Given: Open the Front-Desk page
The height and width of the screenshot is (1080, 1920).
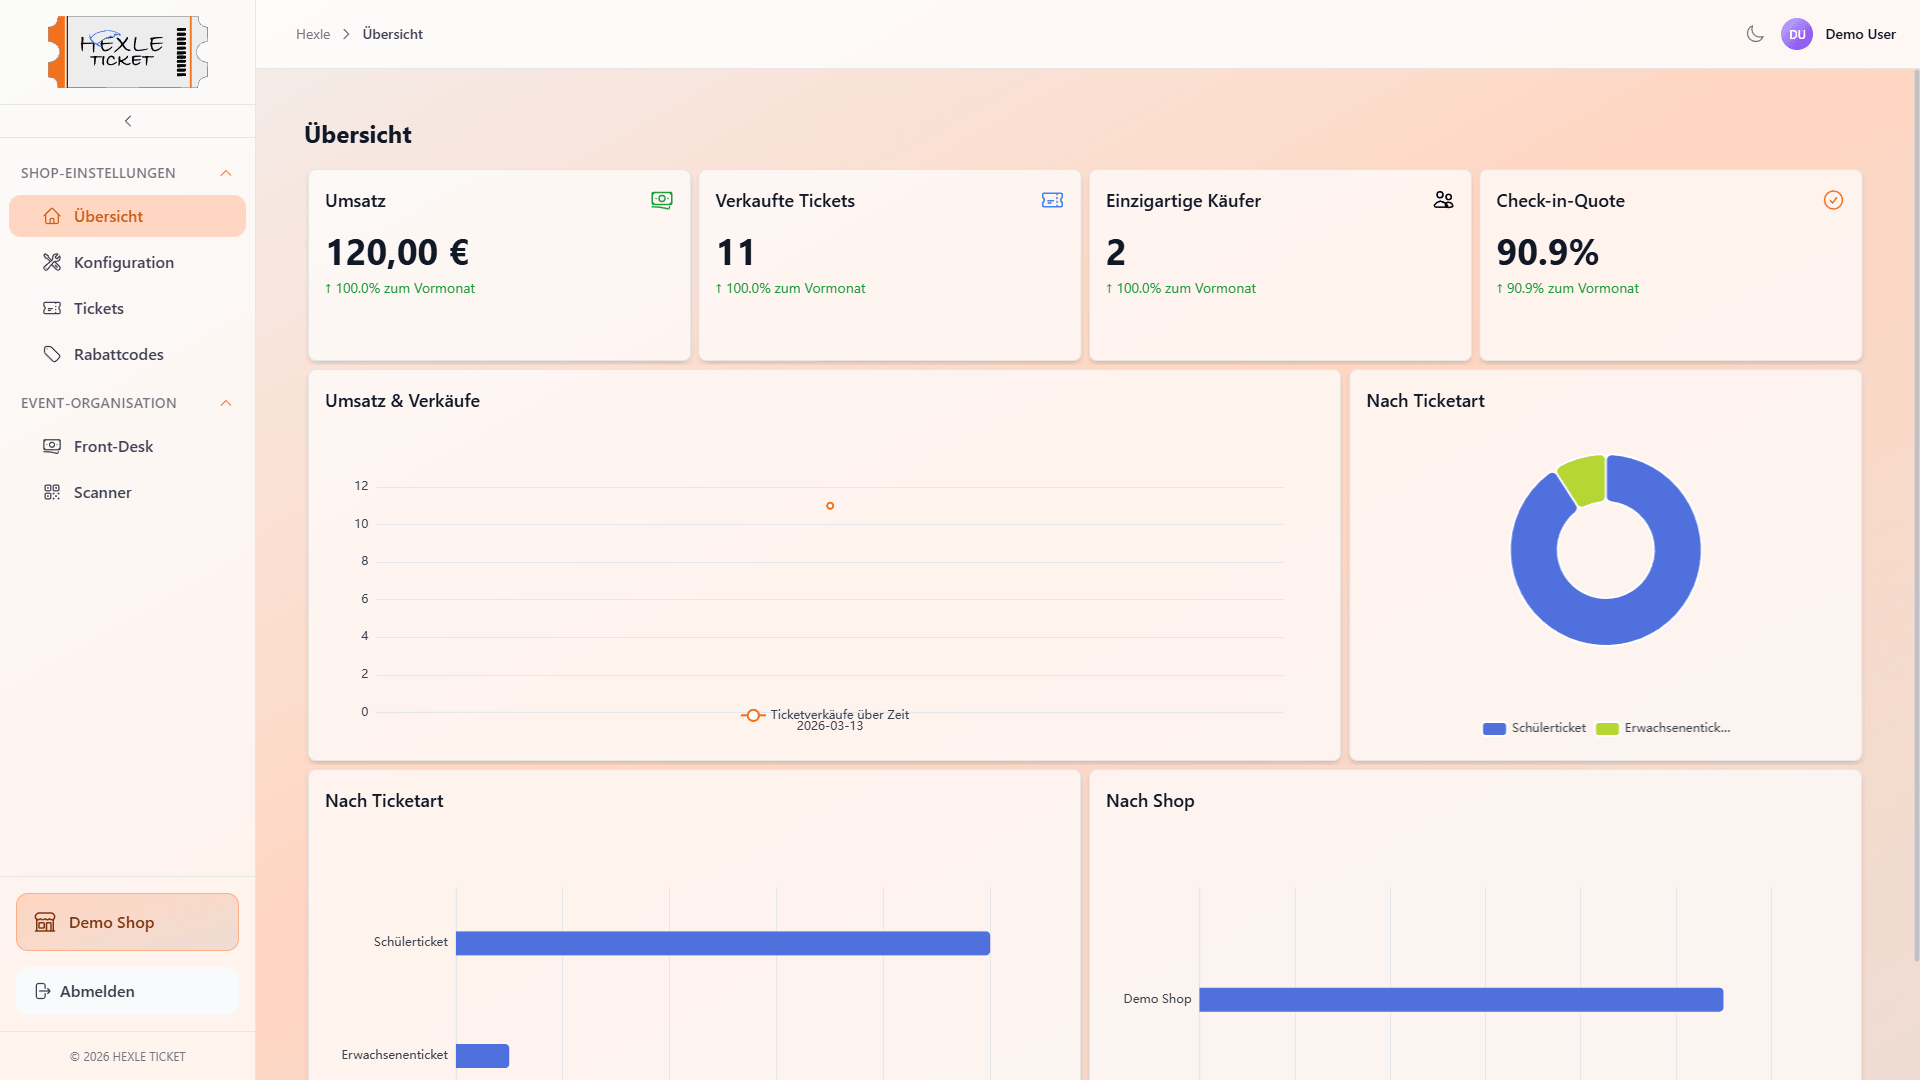Looking at the screenshot, I should pos(113,446).
